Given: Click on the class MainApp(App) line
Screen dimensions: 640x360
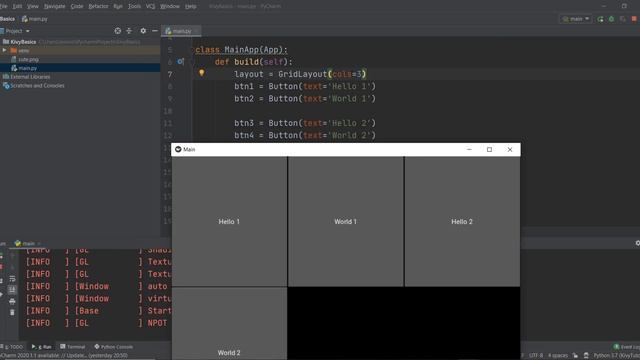Looking at the screenshot, I should click(241, 49).
